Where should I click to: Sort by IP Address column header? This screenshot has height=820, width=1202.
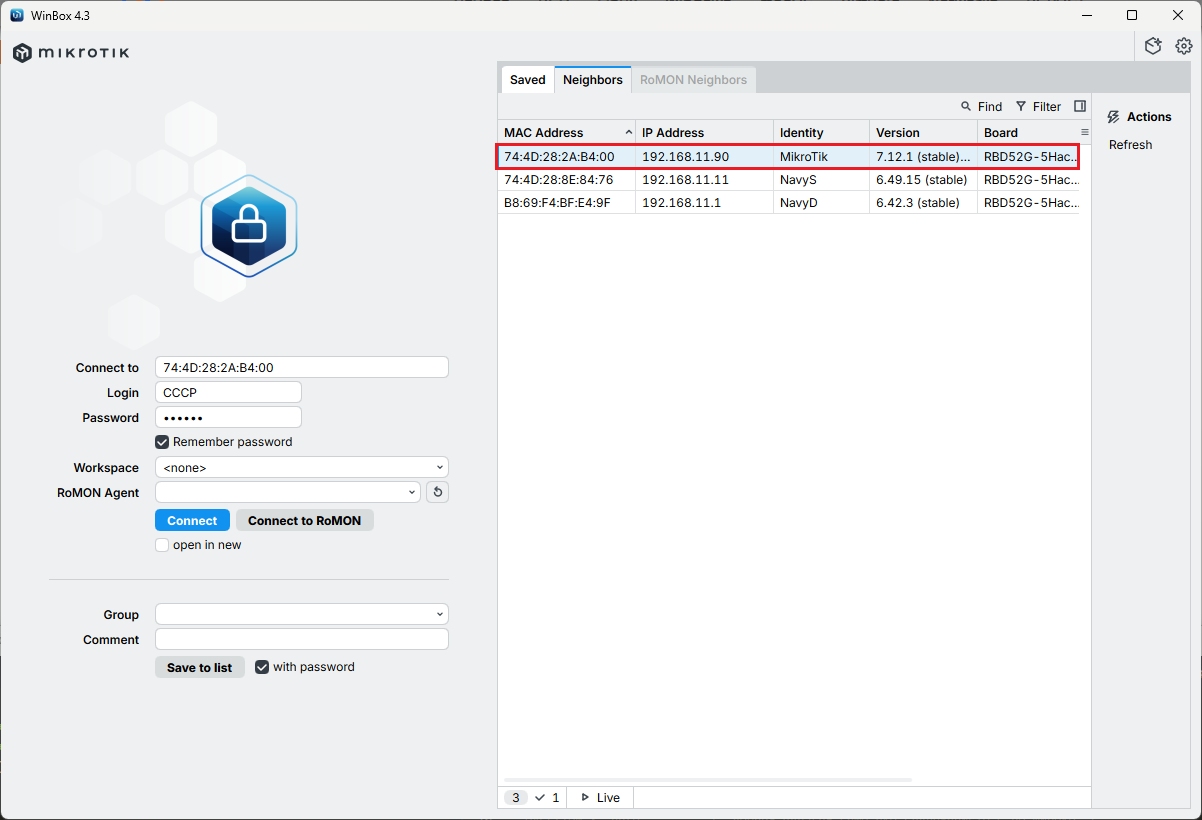705,132
